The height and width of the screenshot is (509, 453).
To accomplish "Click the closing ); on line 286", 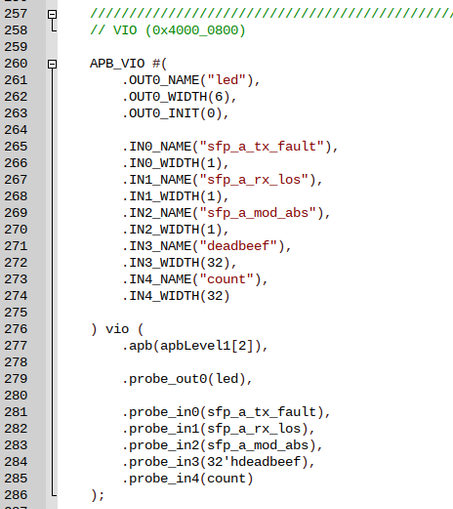I will click(98, 495).
